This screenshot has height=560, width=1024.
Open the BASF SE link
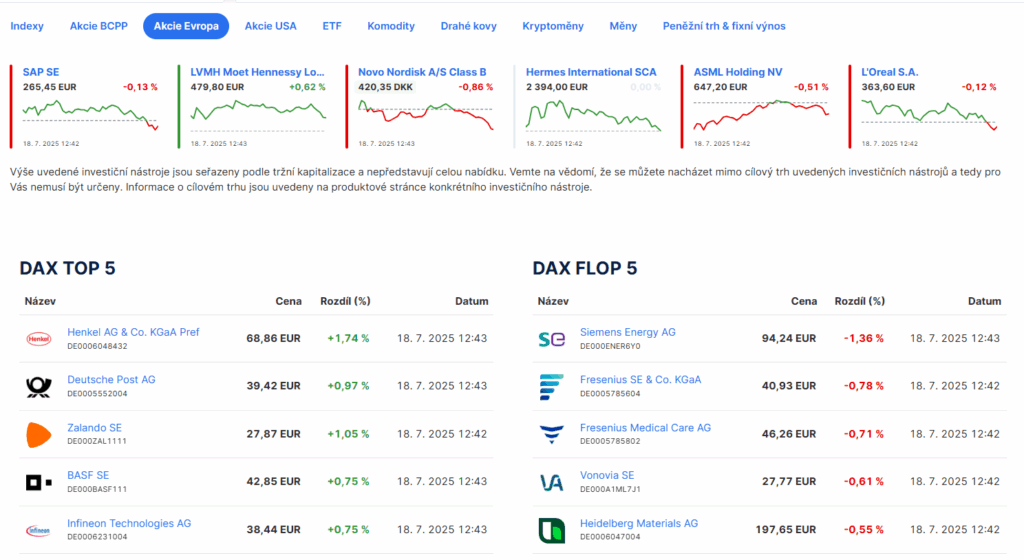click(x=88, y=475)
